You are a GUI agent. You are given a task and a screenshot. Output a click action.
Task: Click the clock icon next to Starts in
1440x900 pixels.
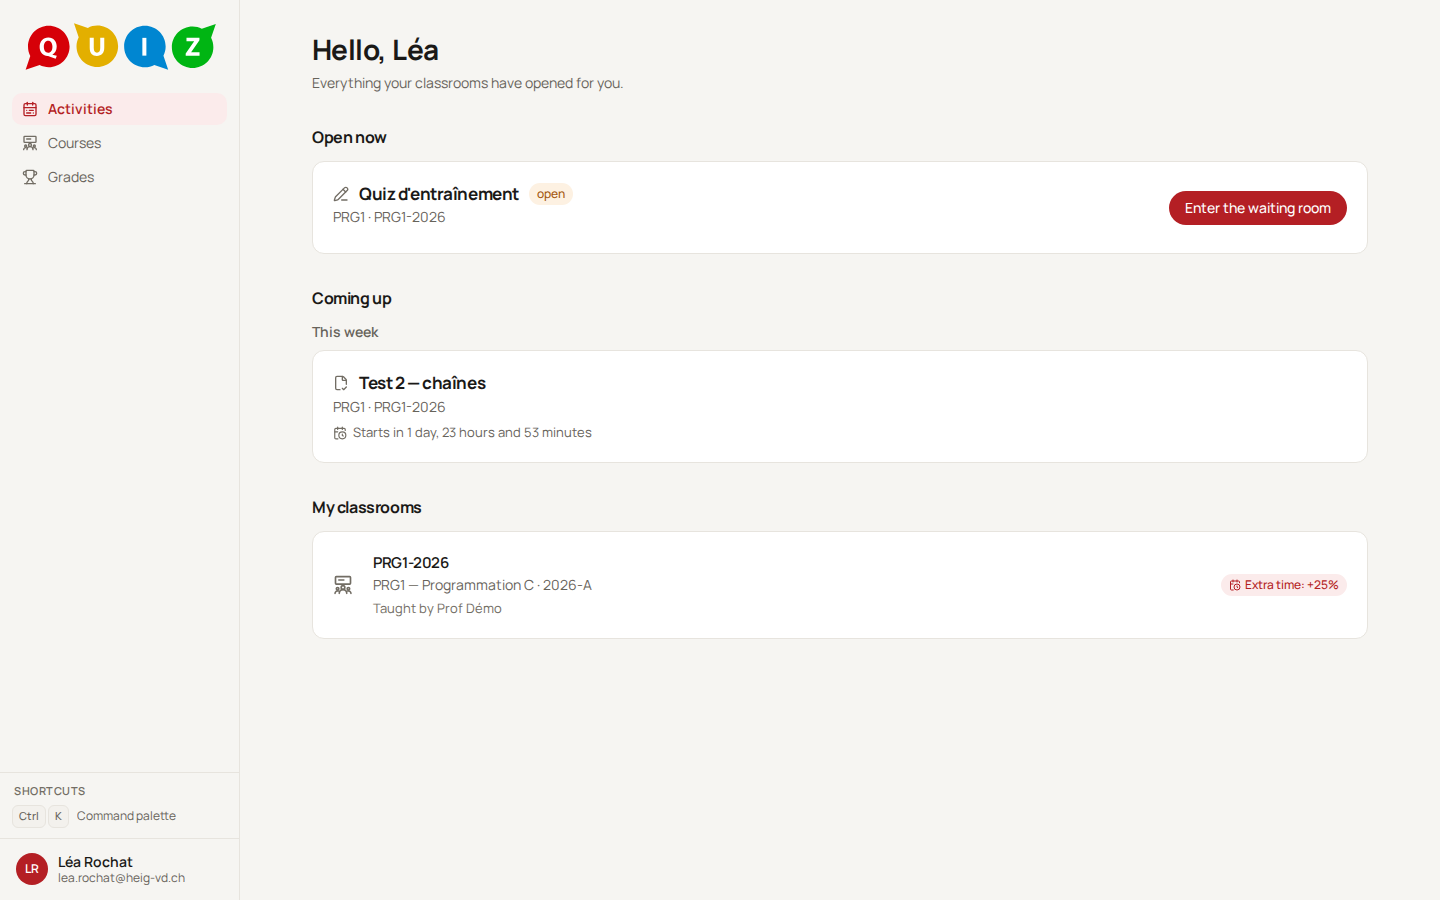[x=340, y=433]
